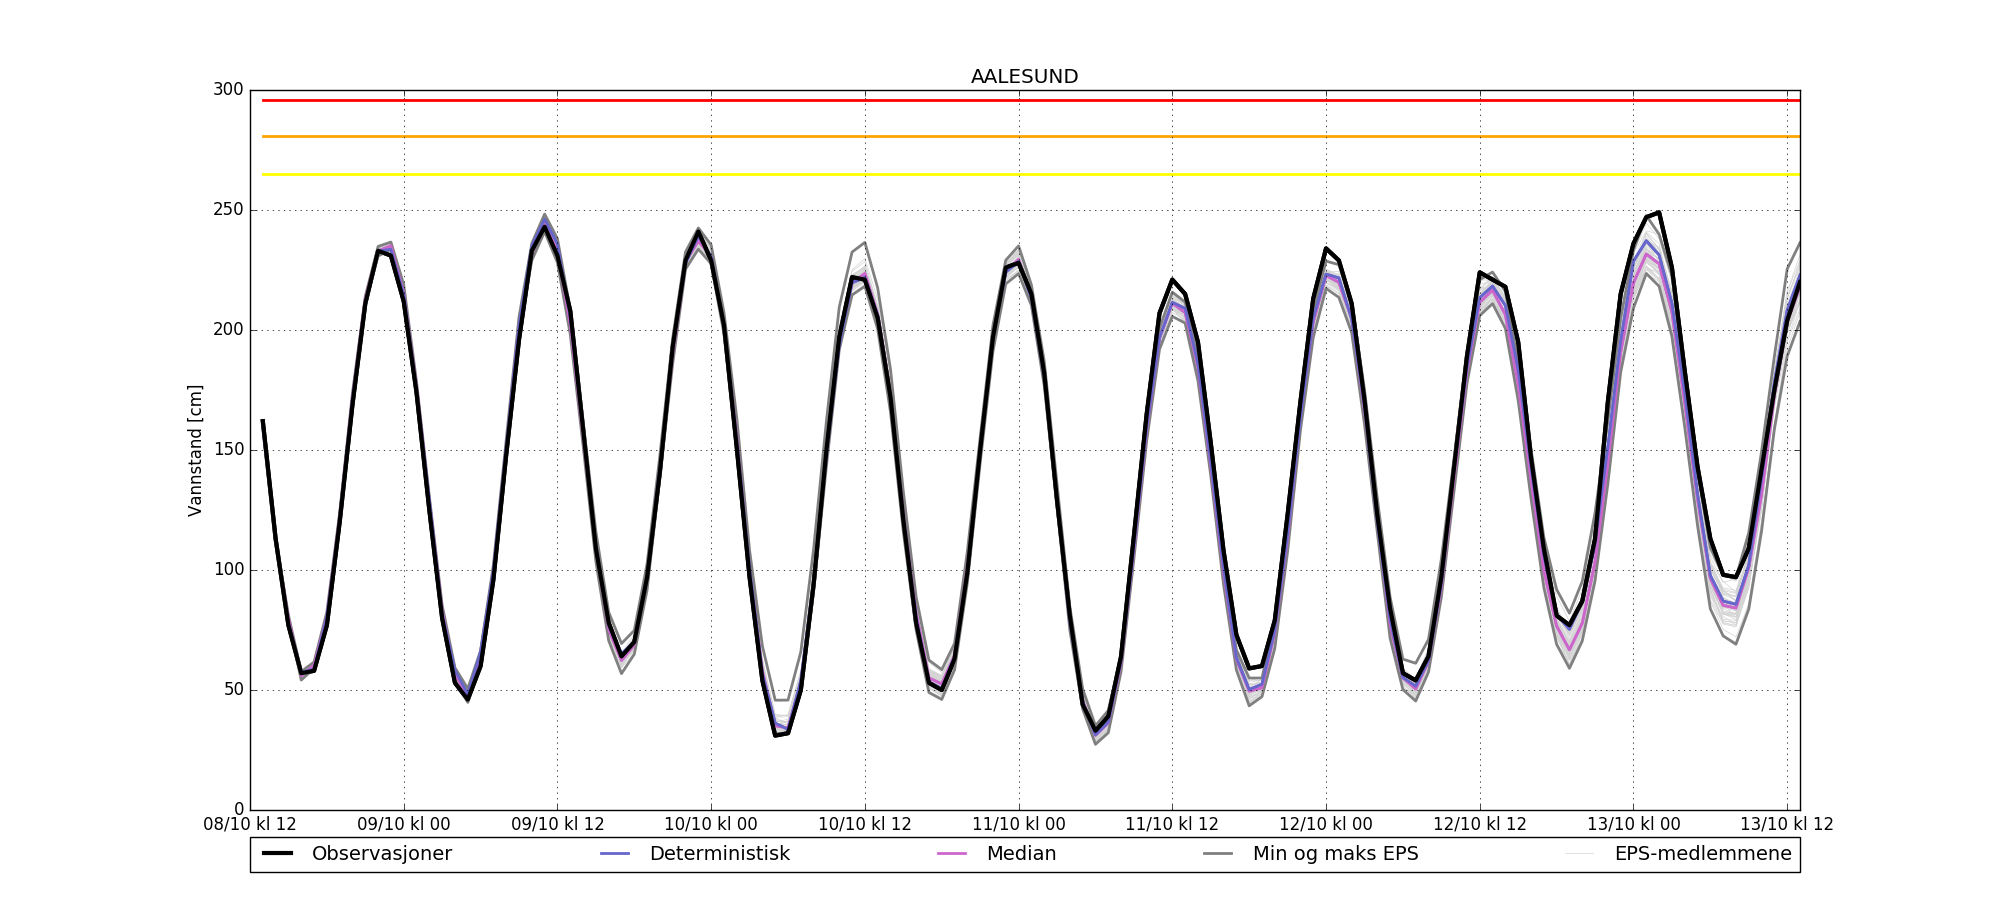The height and width of the screenshot is (900, 2000).
Task: Select the Observasjoner legend label
Action: [x=382, y=854]
